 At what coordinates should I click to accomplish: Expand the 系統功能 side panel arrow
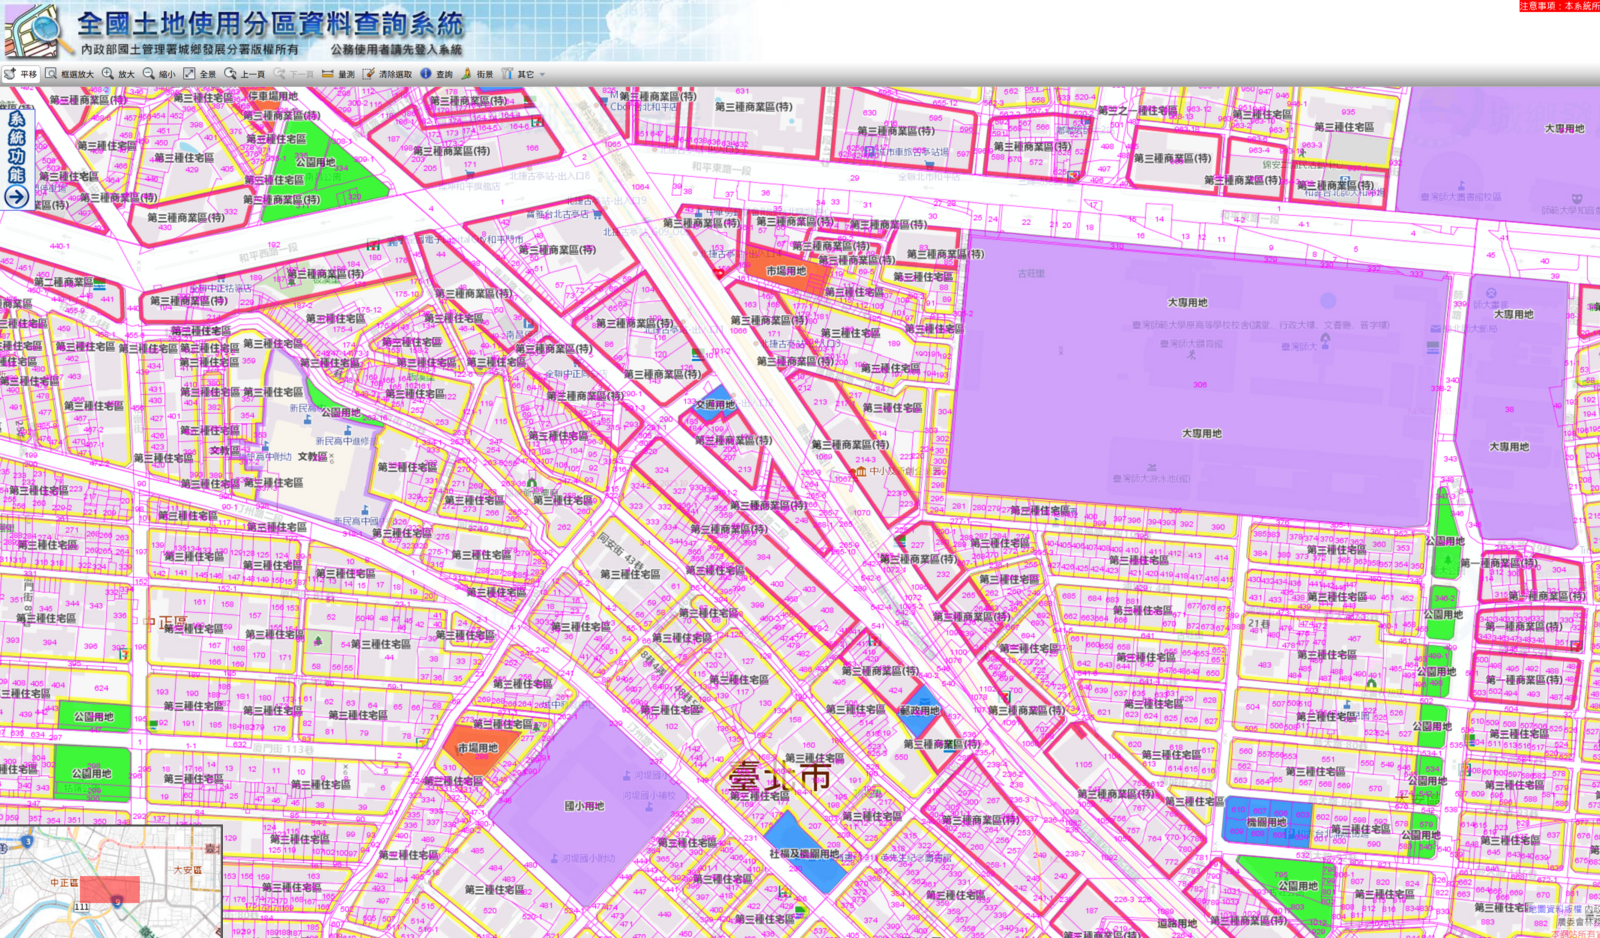(16, 197)
